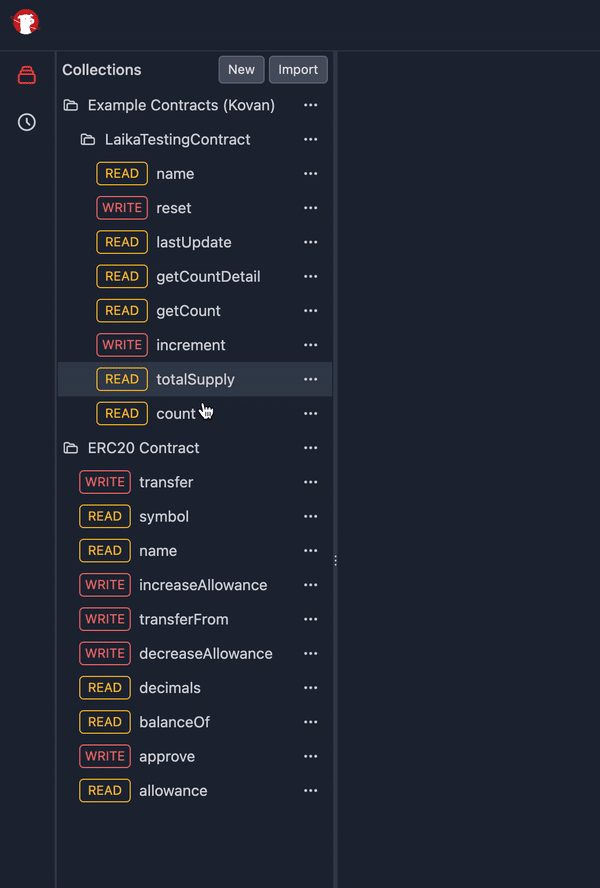
Task: Open options menu beside the approve request
Action: pyautogui.click(x=310, y=756)
